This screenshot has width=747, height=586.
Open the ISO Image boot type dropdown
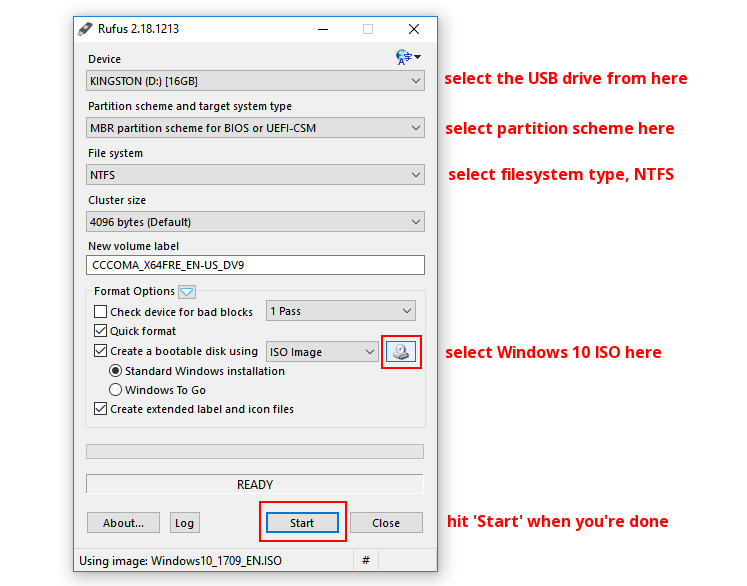pyautogui.click(x=322, y=352)
